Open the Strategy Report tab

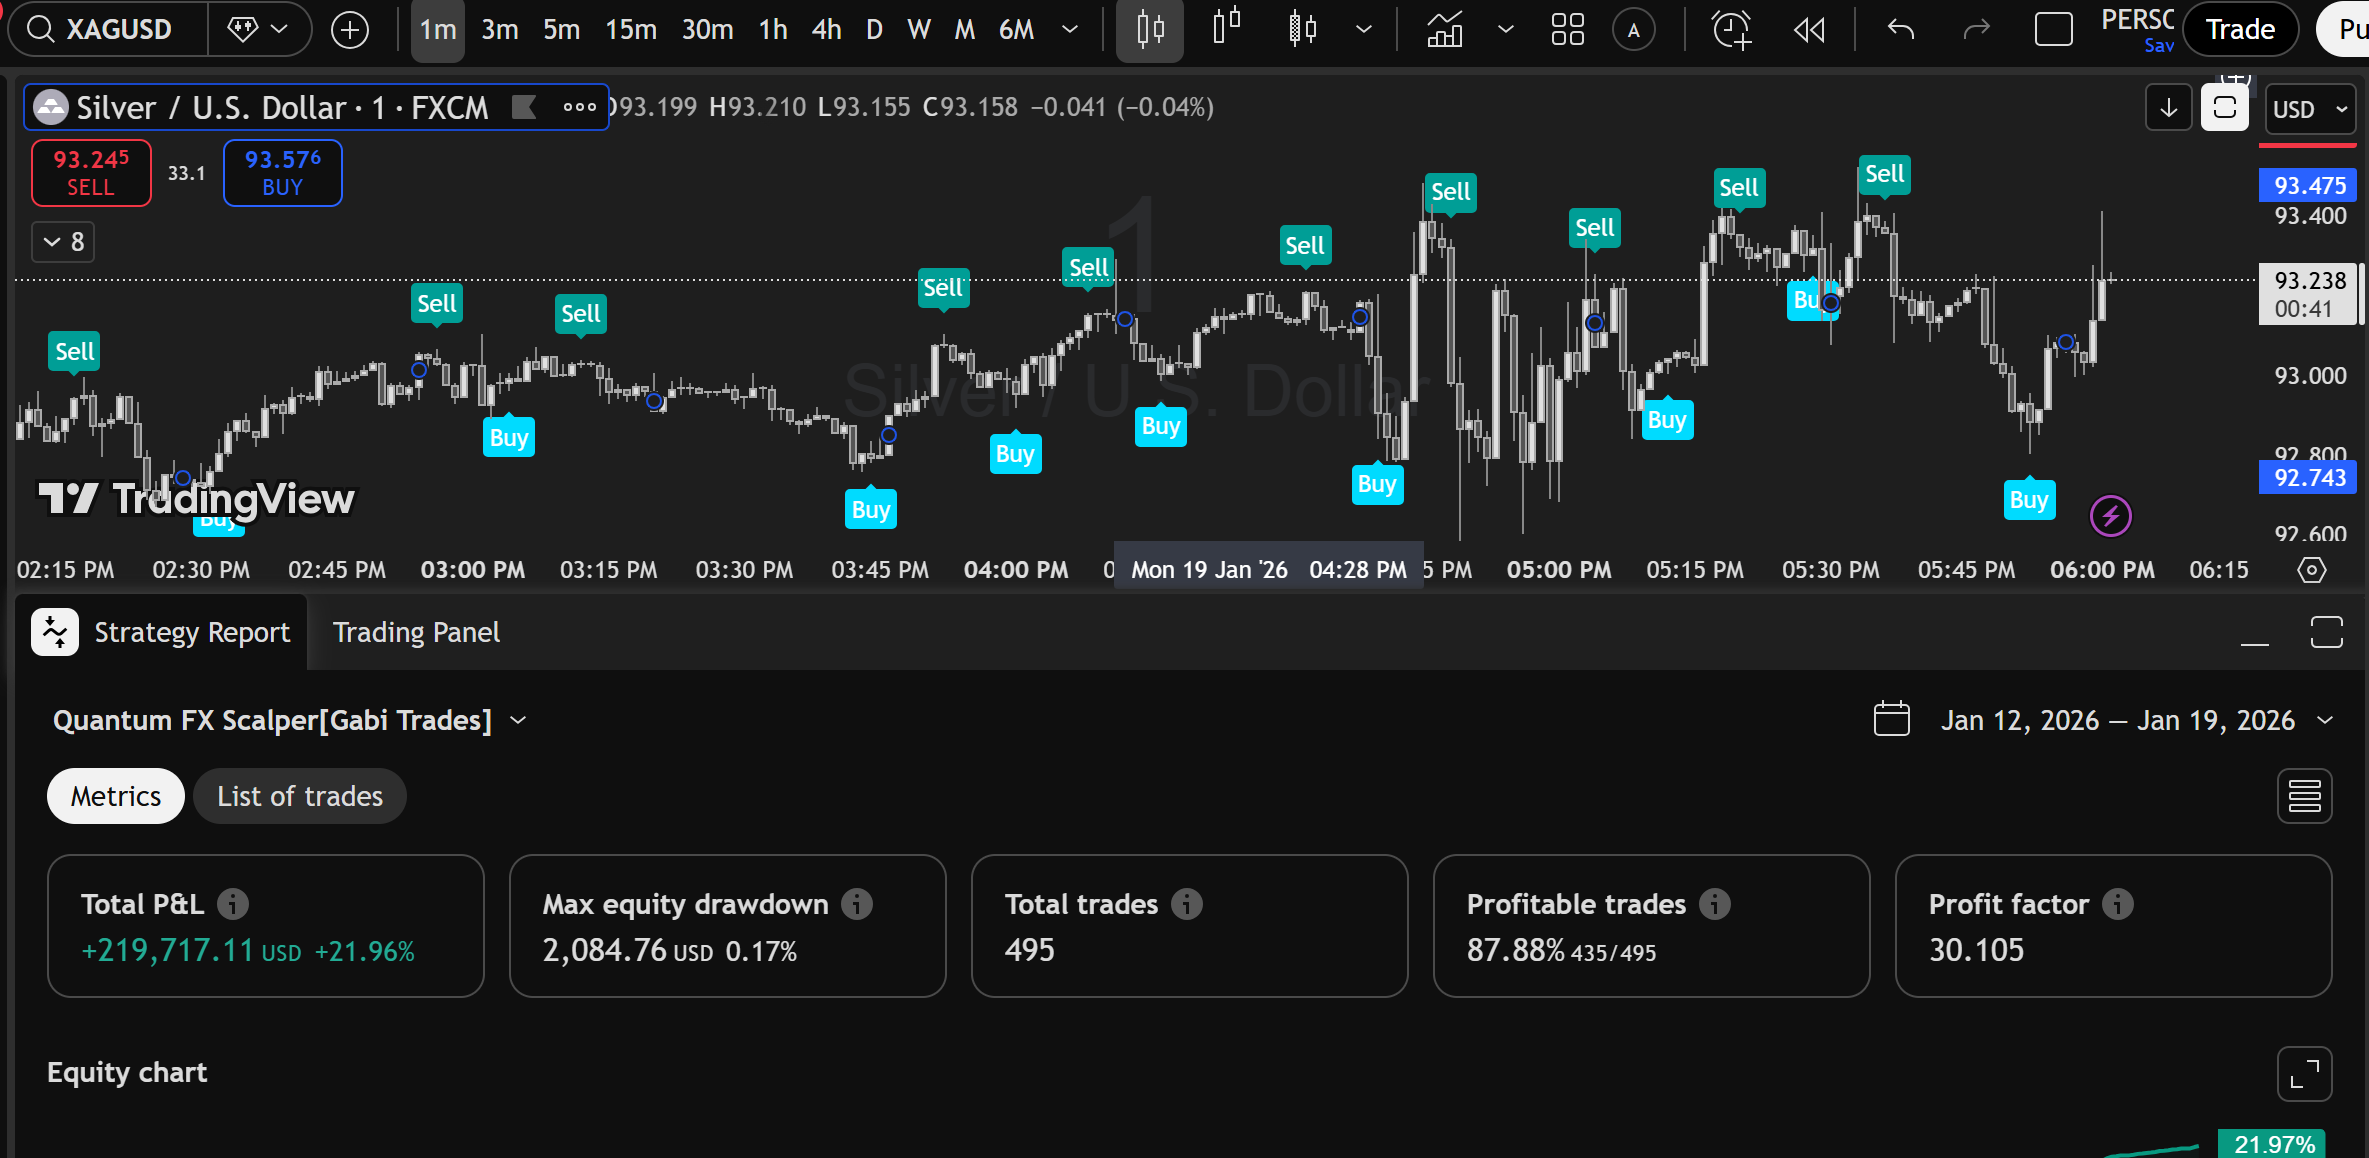click(162, 632)
